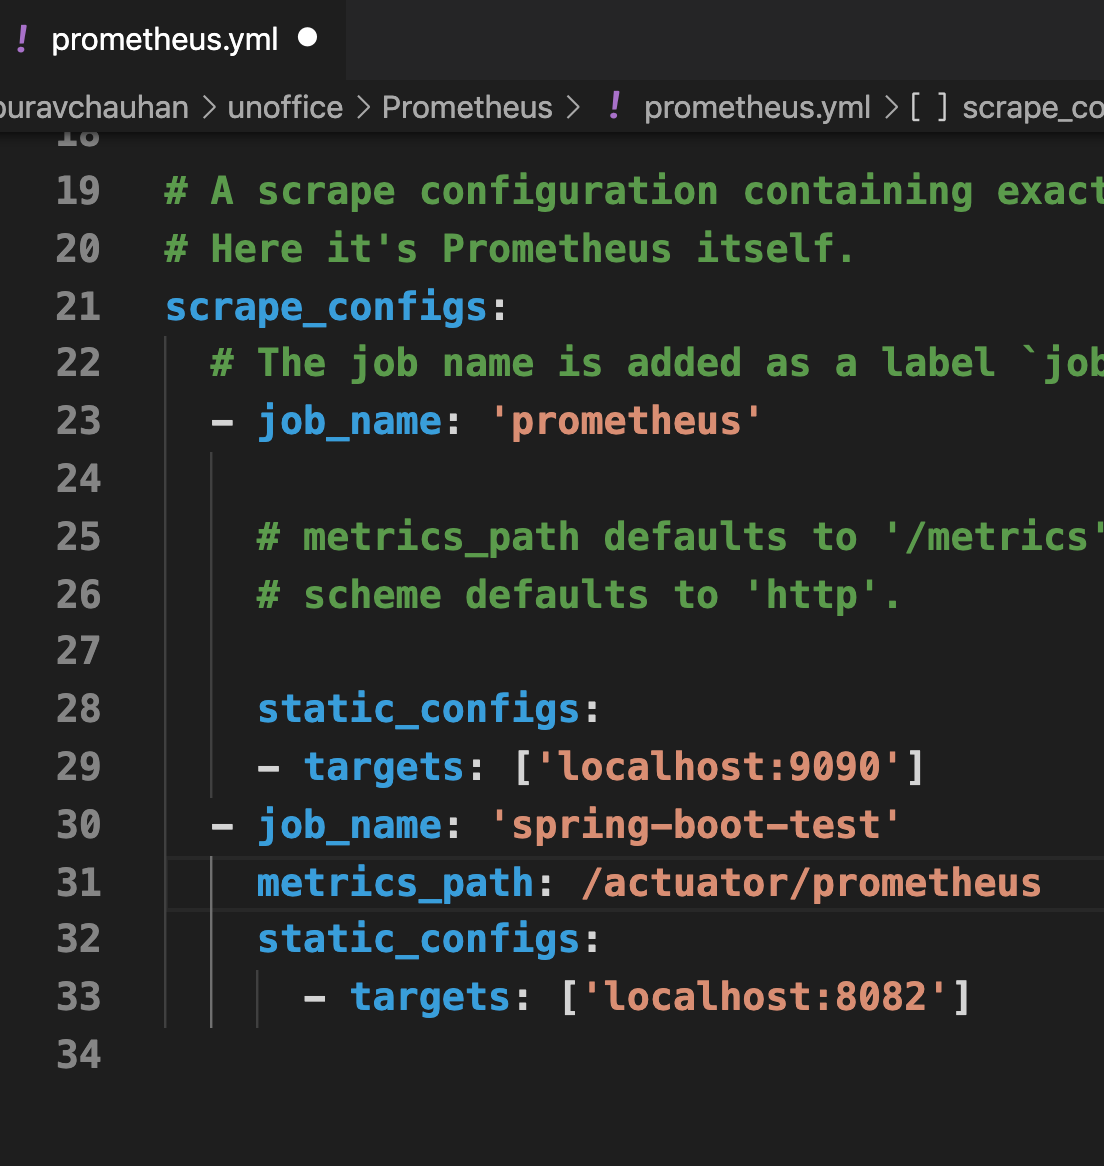Click the YAML icon in breadcrumb bar
Viewport: 1104px width, 1166px height.
(614, 106)
